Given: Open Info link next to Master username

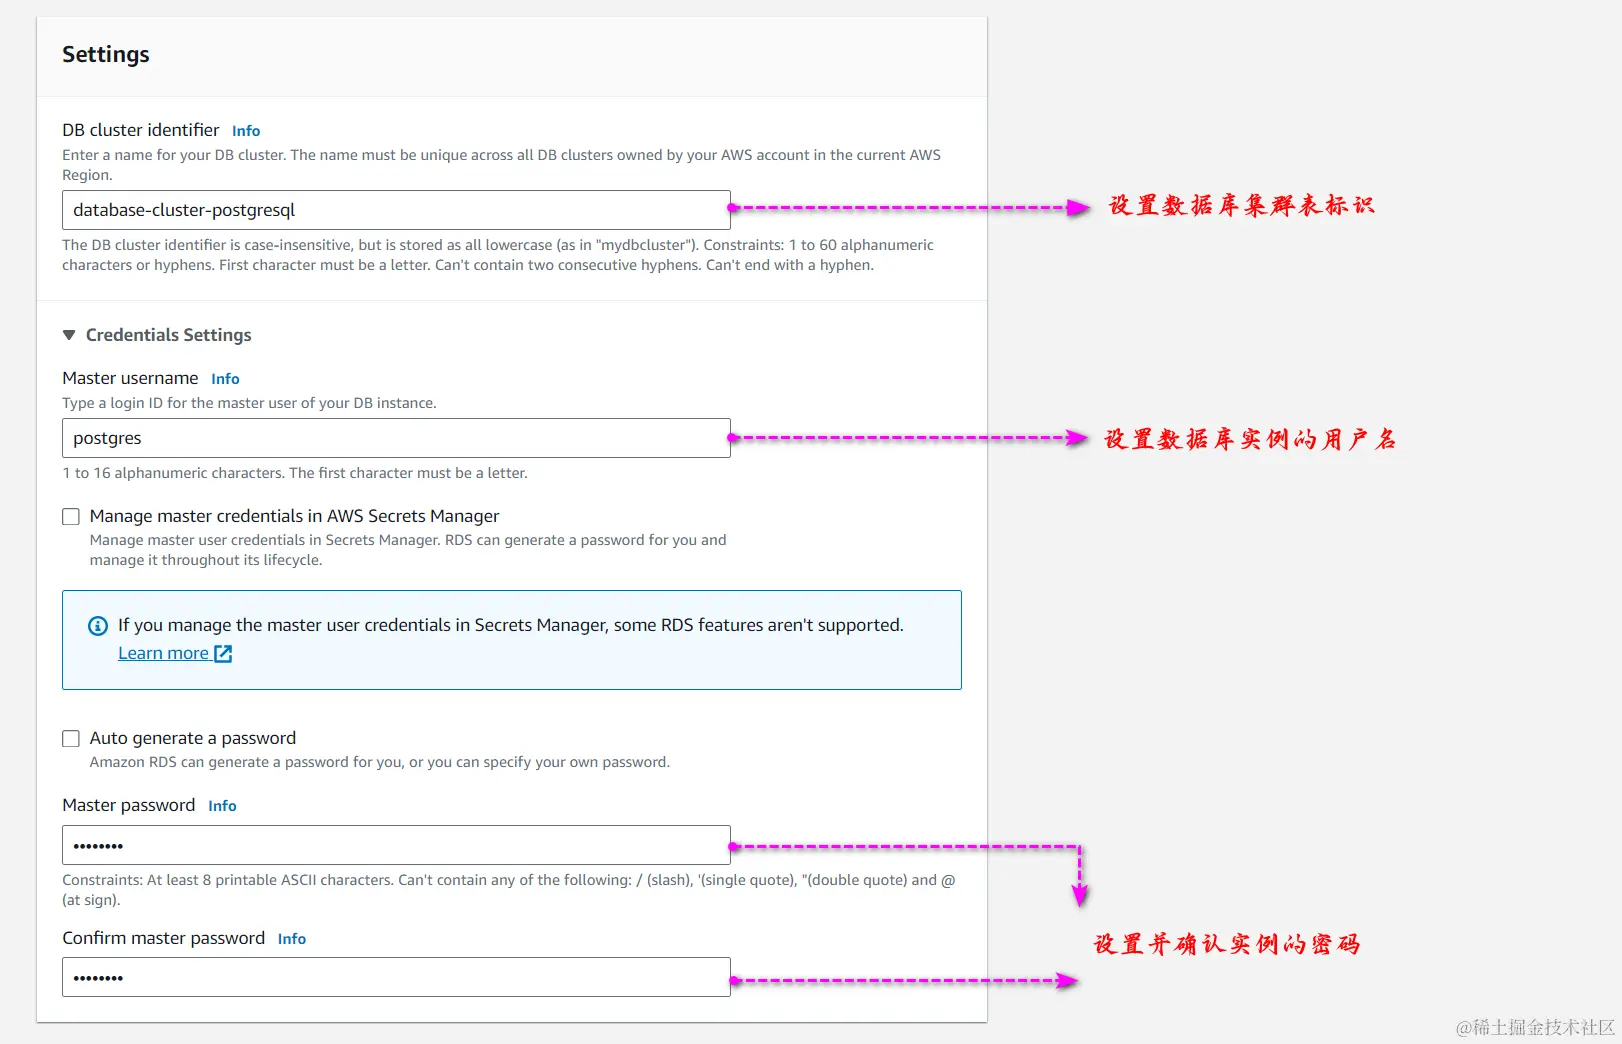Looking at the screenshot, I should pos(225,379).
